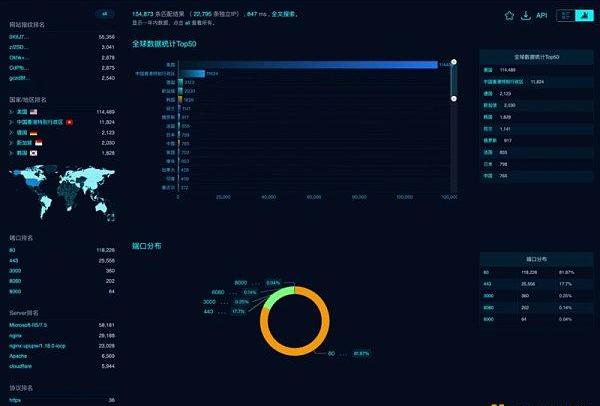
Task: Click the South Korea flag icon
Action: pos(32,152)
